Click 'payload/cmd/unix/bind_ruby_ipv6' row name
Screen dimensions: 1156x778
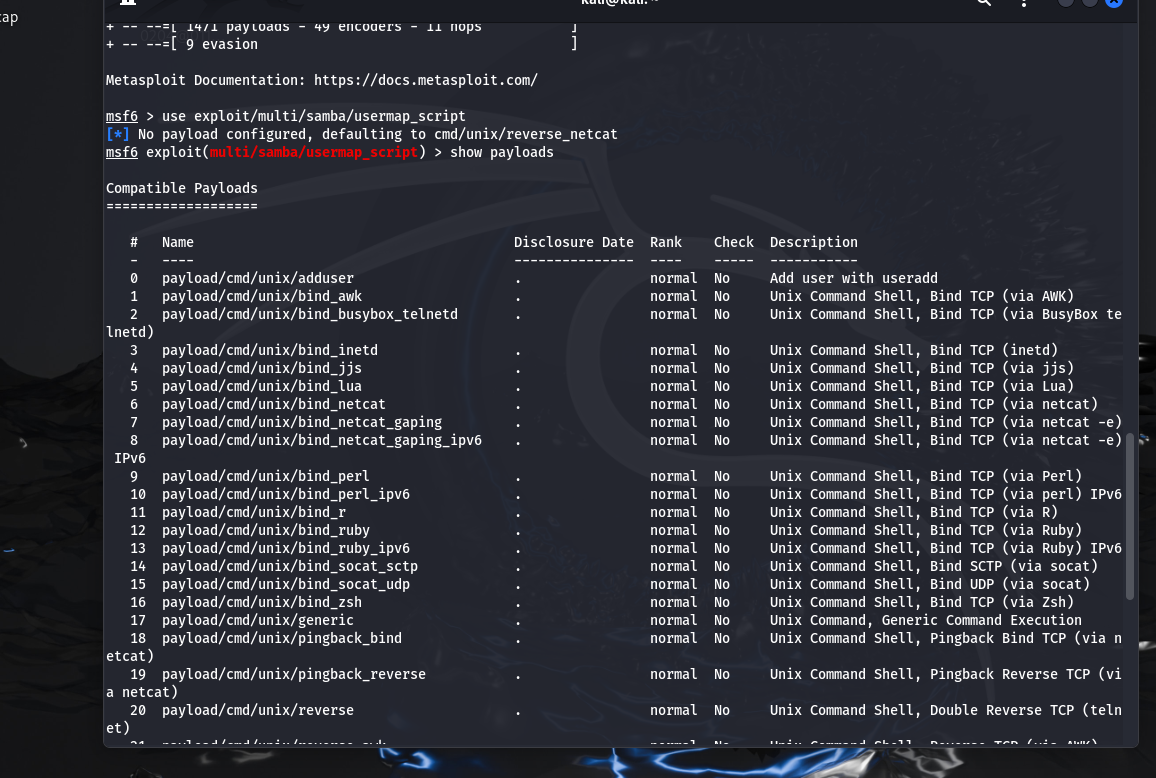[285, 548]
